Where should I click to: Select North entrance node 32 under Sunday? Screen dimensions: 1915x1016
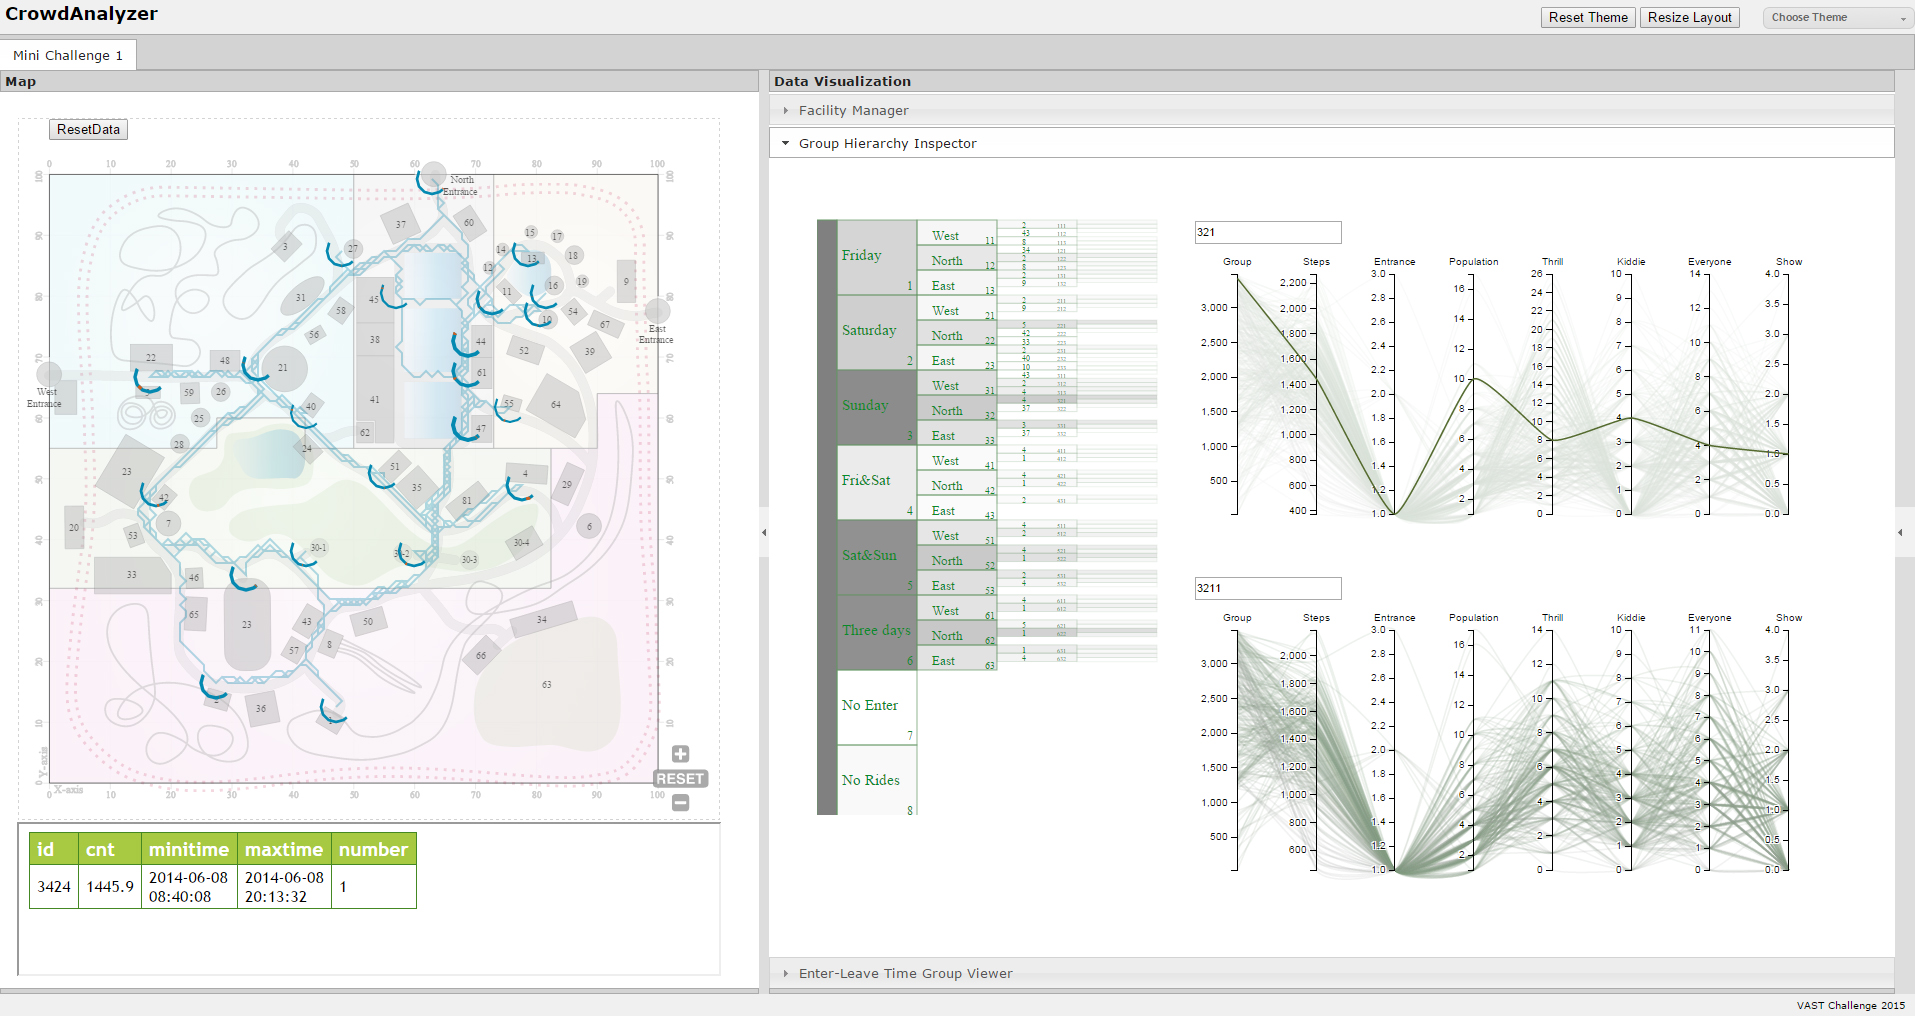[957, 408]
